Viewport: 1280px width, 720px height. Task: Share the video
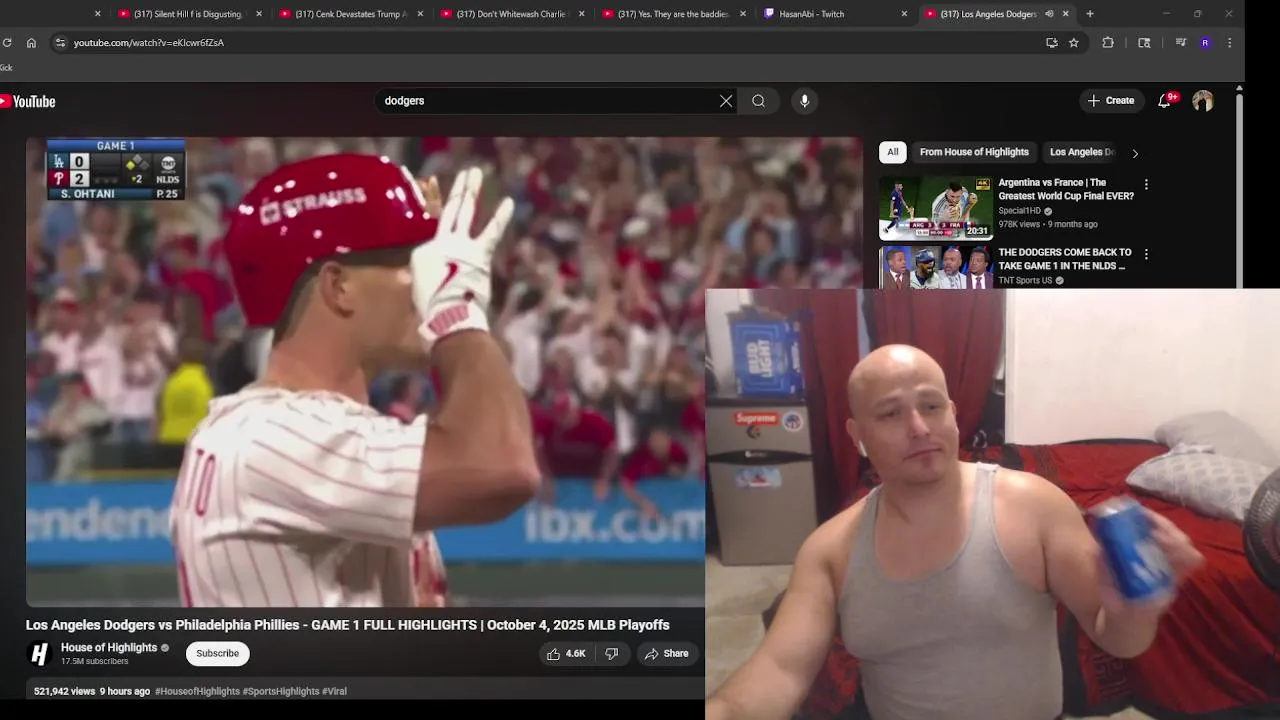click(666, 654)
